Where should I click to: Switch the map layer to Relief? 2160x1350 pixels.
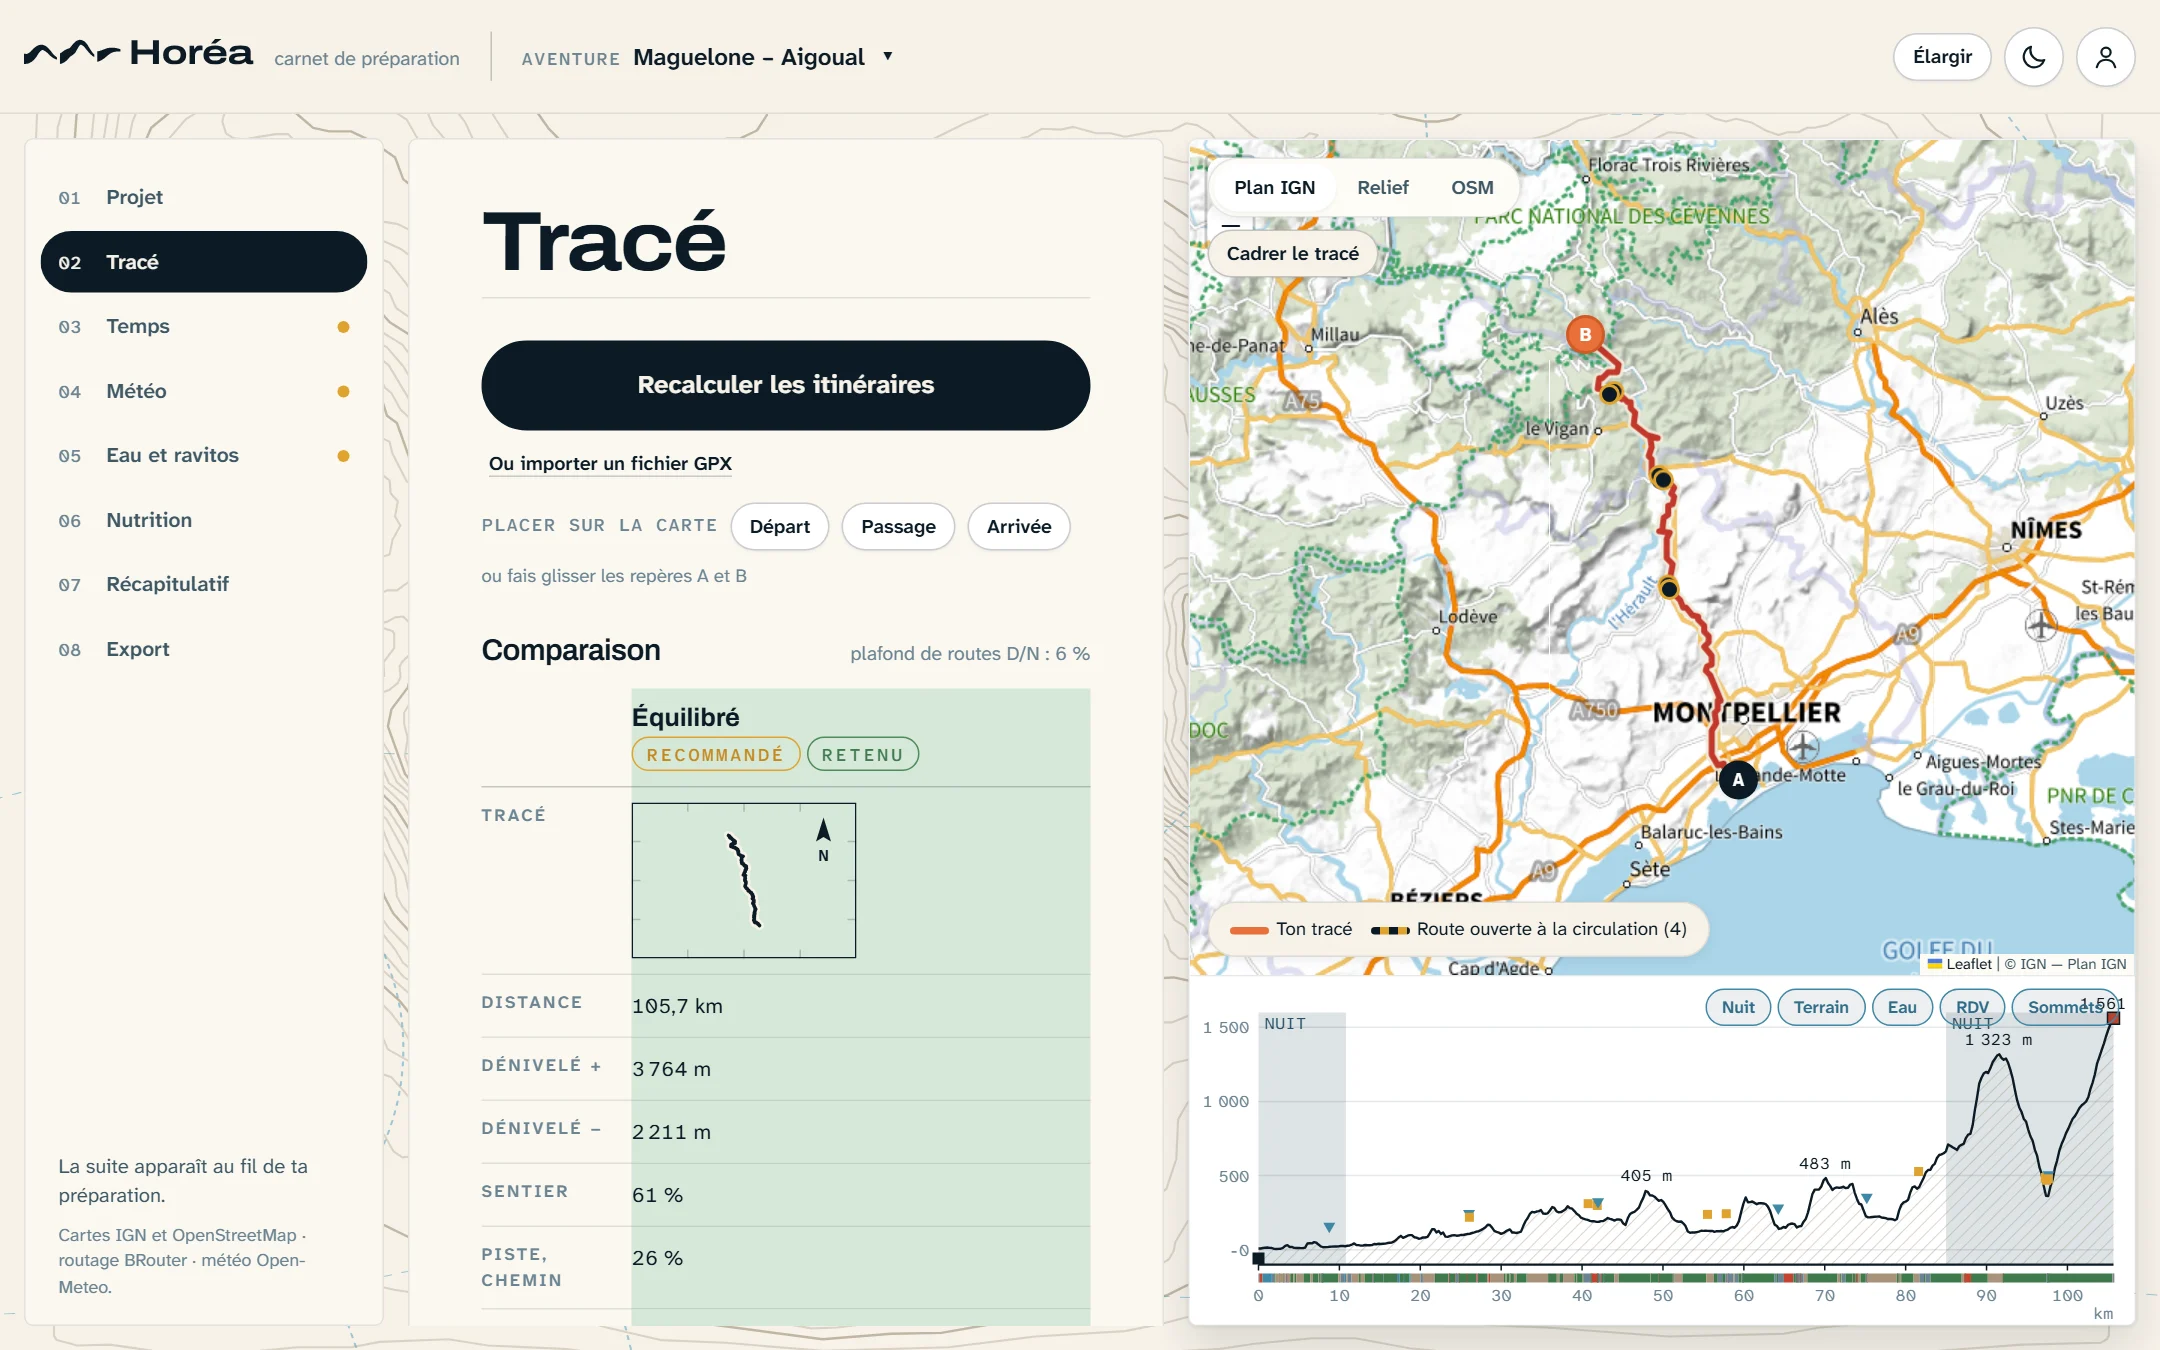pyautogui.click(x=1383, y=187)
